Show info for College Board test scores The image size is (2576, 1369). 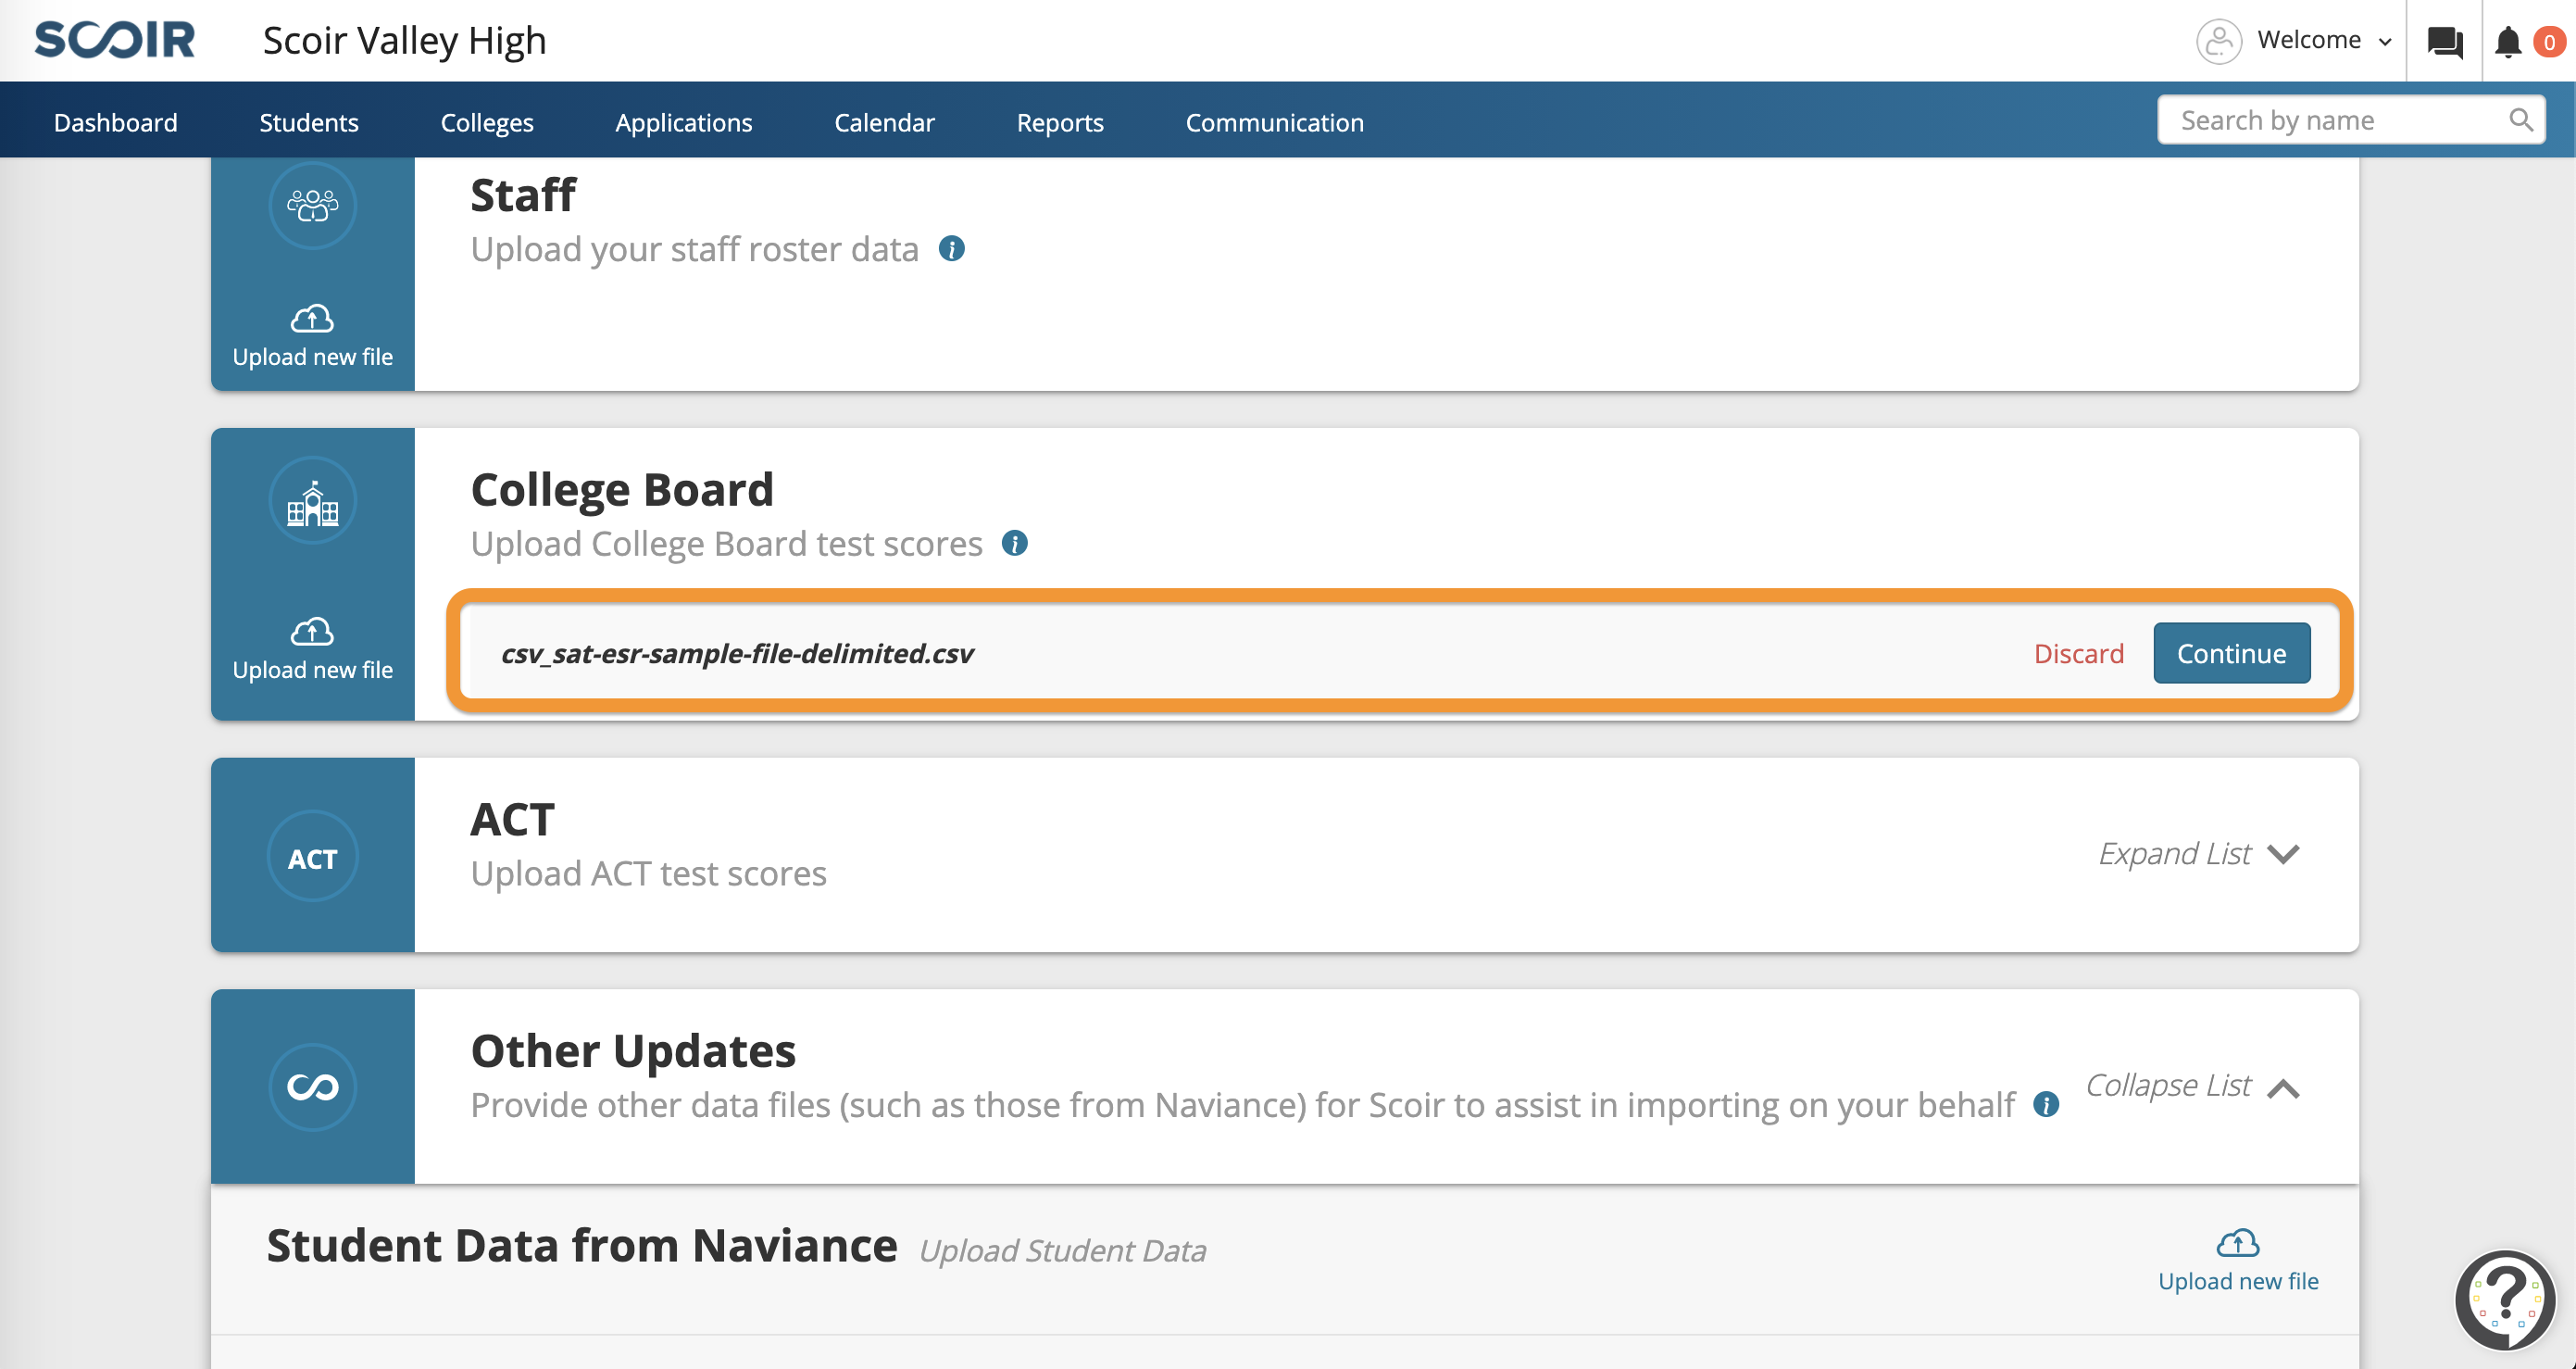1014,543
